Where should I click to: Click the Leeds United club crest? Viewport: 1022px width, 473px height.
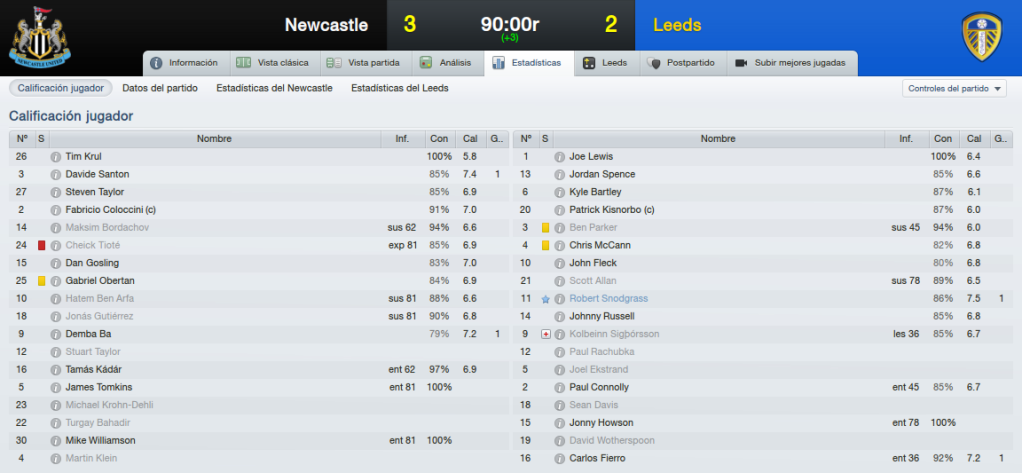pos(982,36)
